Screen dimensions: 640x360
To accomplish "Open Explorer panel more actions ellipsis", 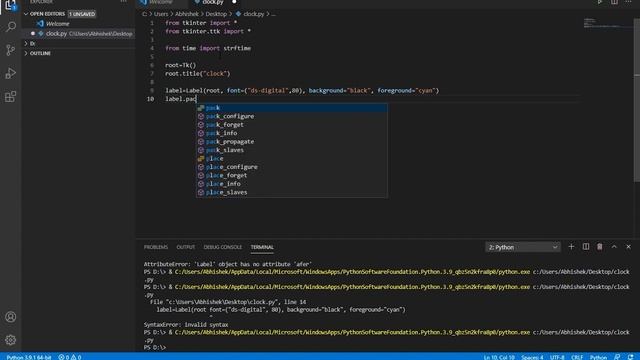I will click(x=123, y=2).
